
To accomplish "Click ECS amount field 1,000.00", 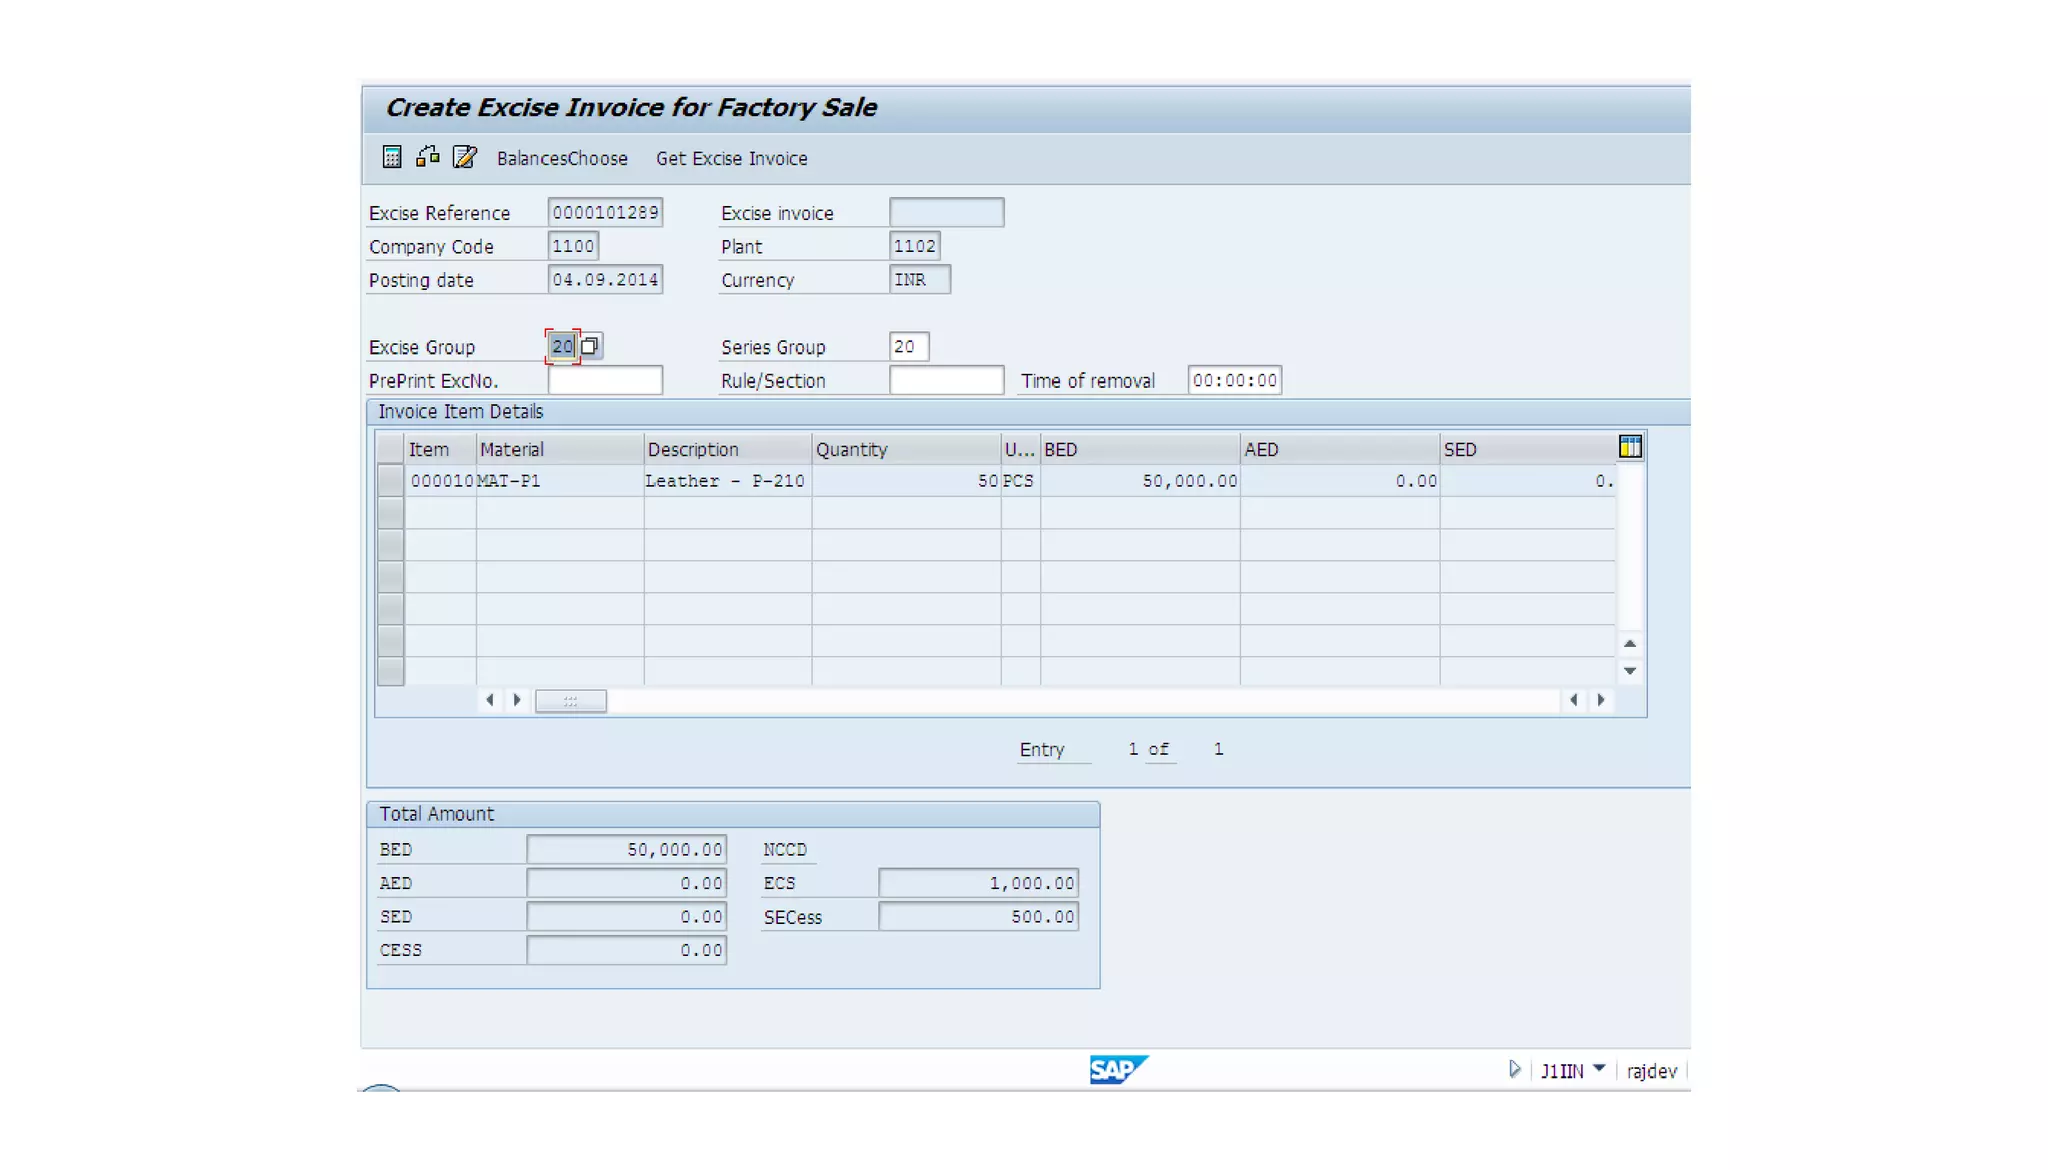I will [x=978, y=883].
